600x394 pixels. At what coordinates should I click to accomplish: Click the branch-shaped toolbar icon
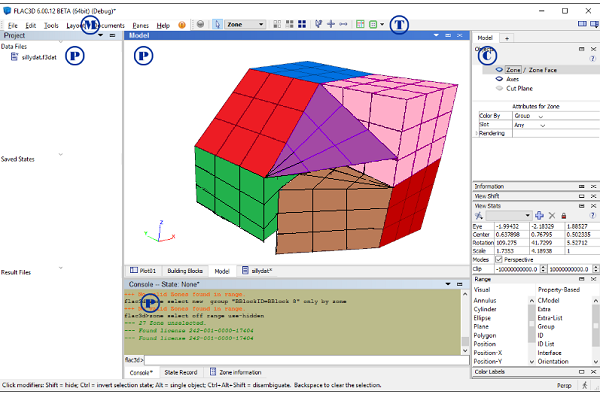318,24
